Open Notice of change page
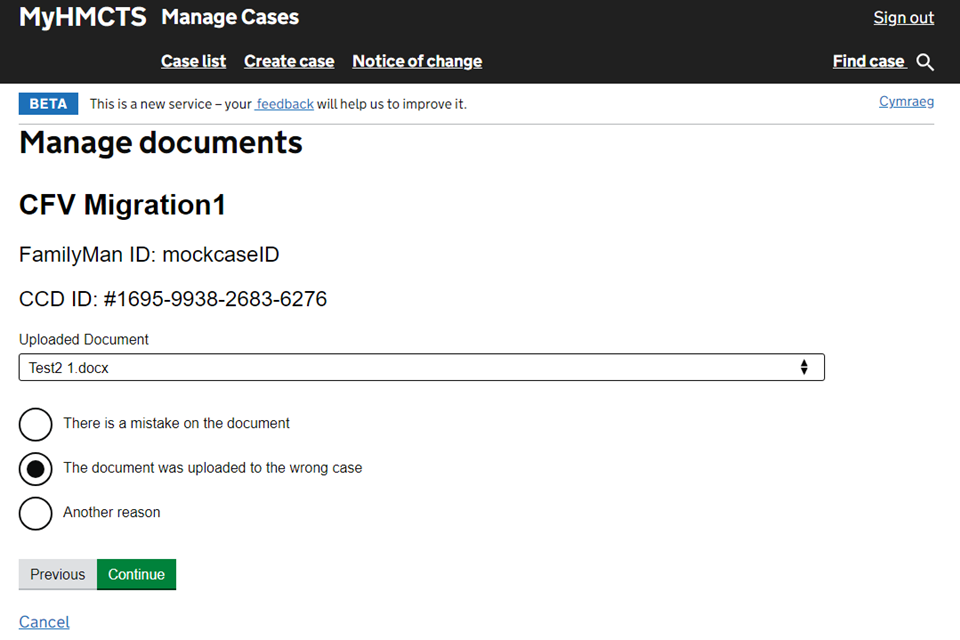This screenshot has height=640, width=960. click(x=417, y=61)
